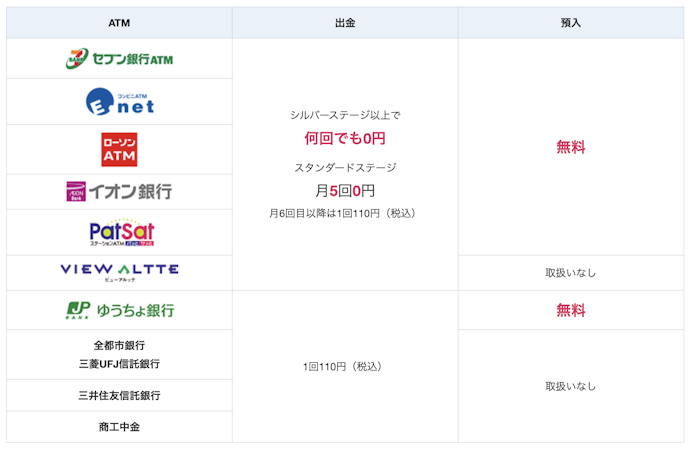Click the ATM column header
This screenshot has width=690, height=451.
coord(119,23)
